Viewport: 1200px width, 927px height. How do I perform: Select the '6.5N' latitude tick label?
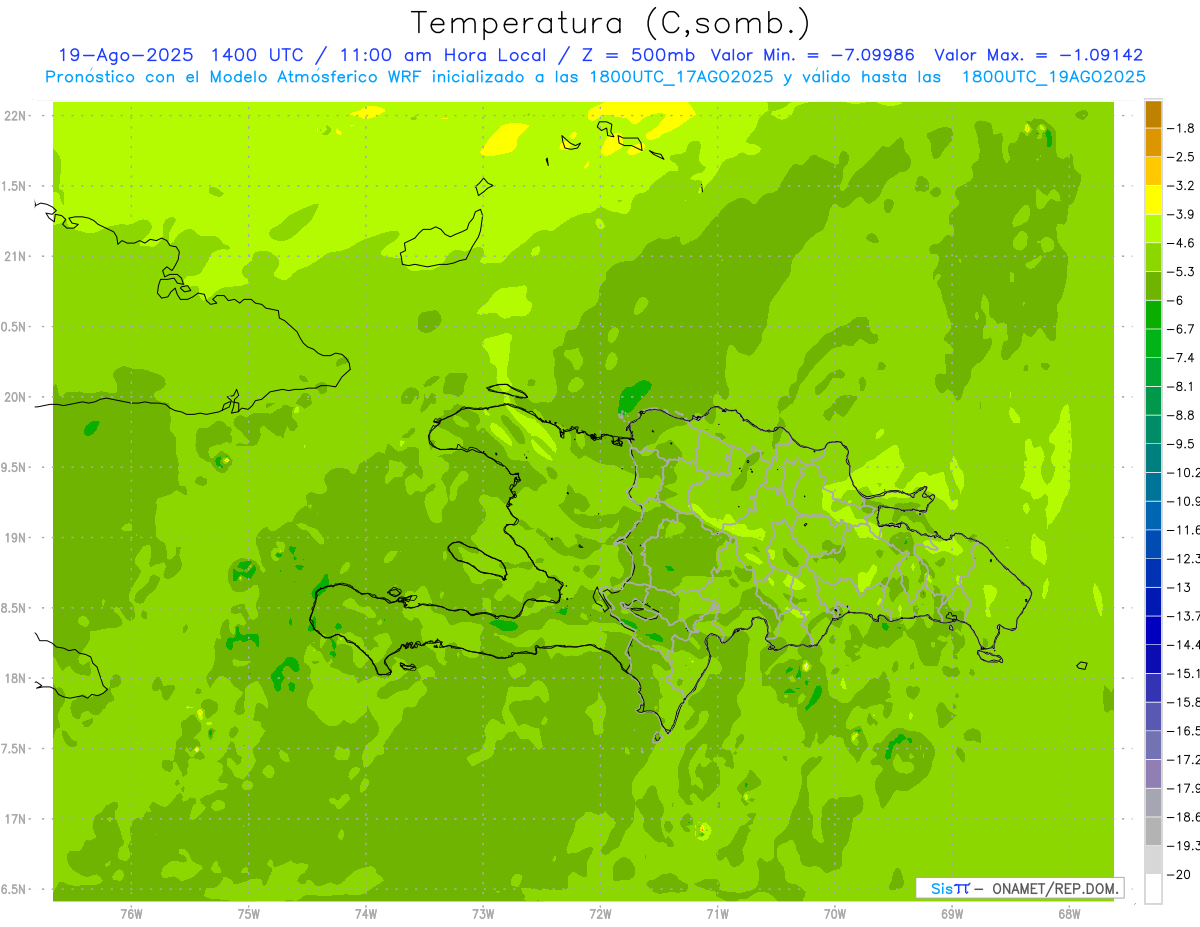(15, 890)
